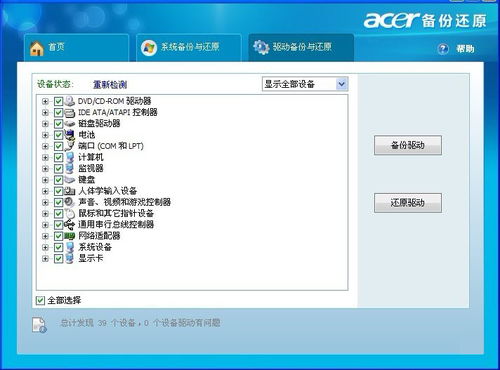Click the Windows logo icon on 系统备份与还原
The width and height of the screenshot is (500, 370).
coord(149,48)
